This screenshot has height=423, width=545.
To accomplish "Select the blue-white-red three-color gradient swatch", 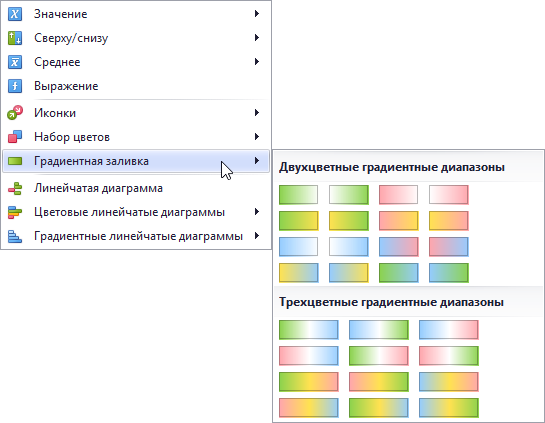I will click(448, 330).
